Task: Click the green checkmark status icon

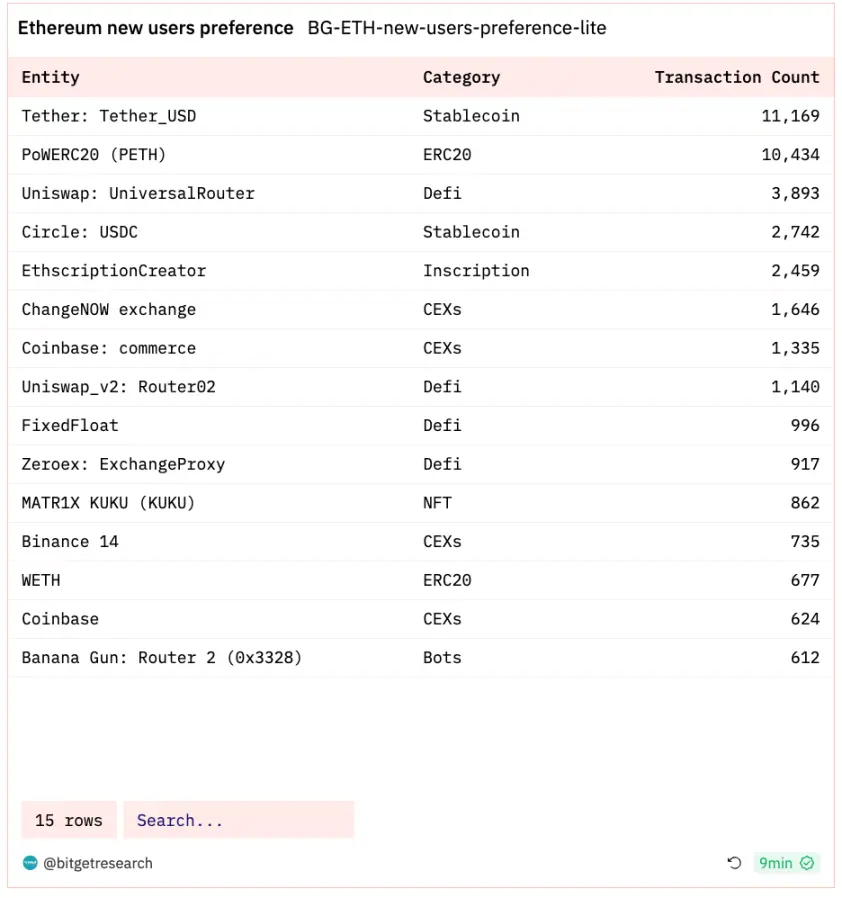Action: pyautogui.click(x=807, y=863)
